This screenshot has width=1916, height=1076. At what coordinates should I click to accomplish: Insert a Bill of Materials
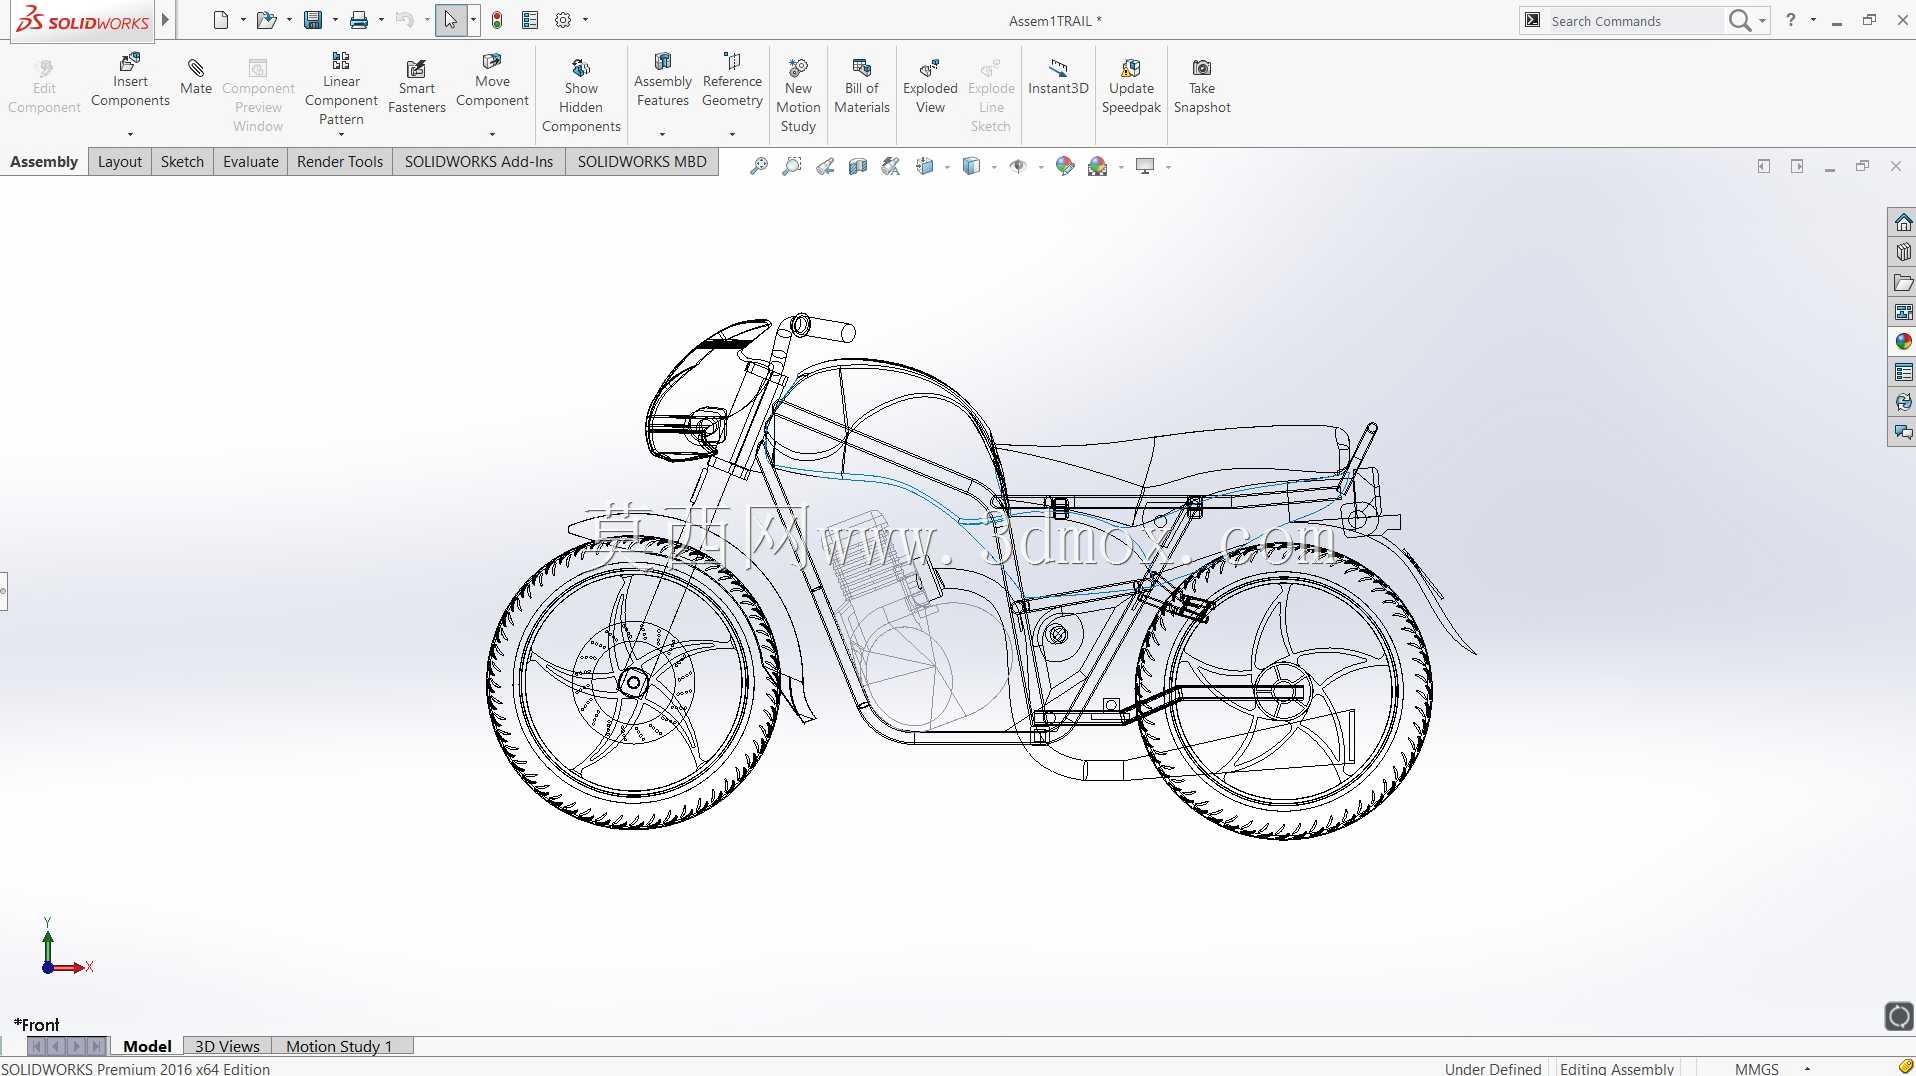coord(862,87)
